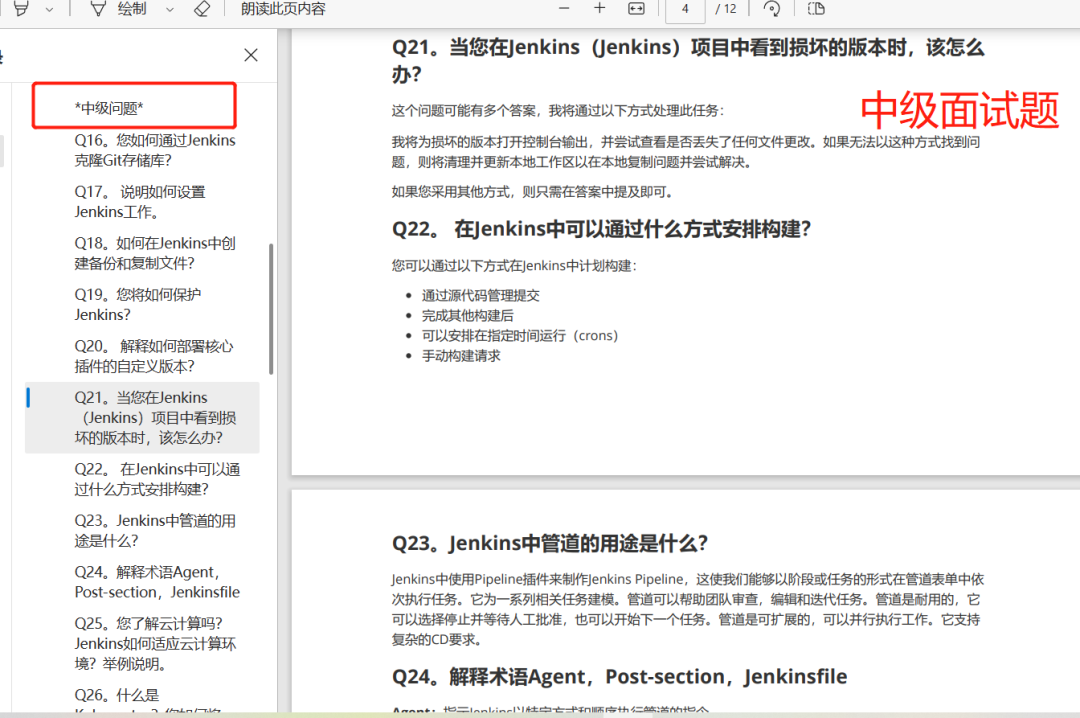Click text 您可以通过以下方式在Jenkins中计划构建
This screenshot has width=1080, height=718.
click(x=514, y=266)
